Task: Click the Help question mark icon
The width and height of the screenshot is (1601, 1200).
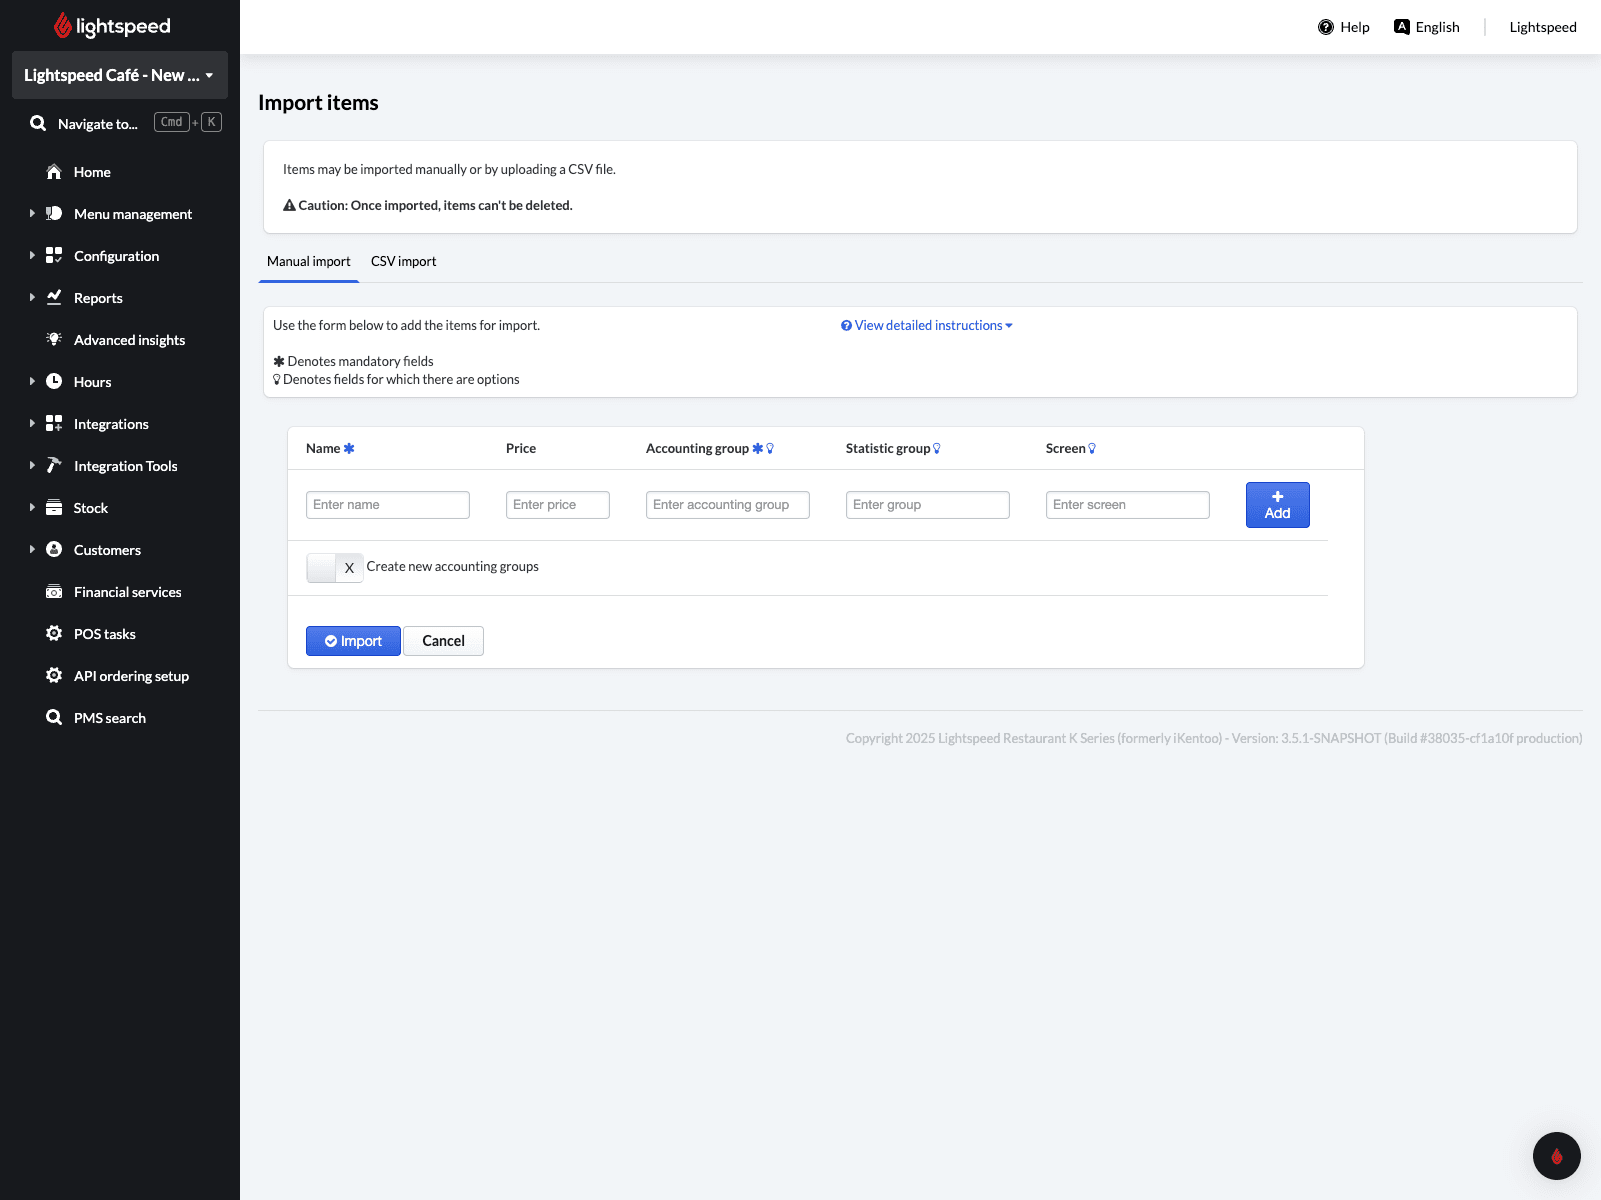Action: (1326, 27)
